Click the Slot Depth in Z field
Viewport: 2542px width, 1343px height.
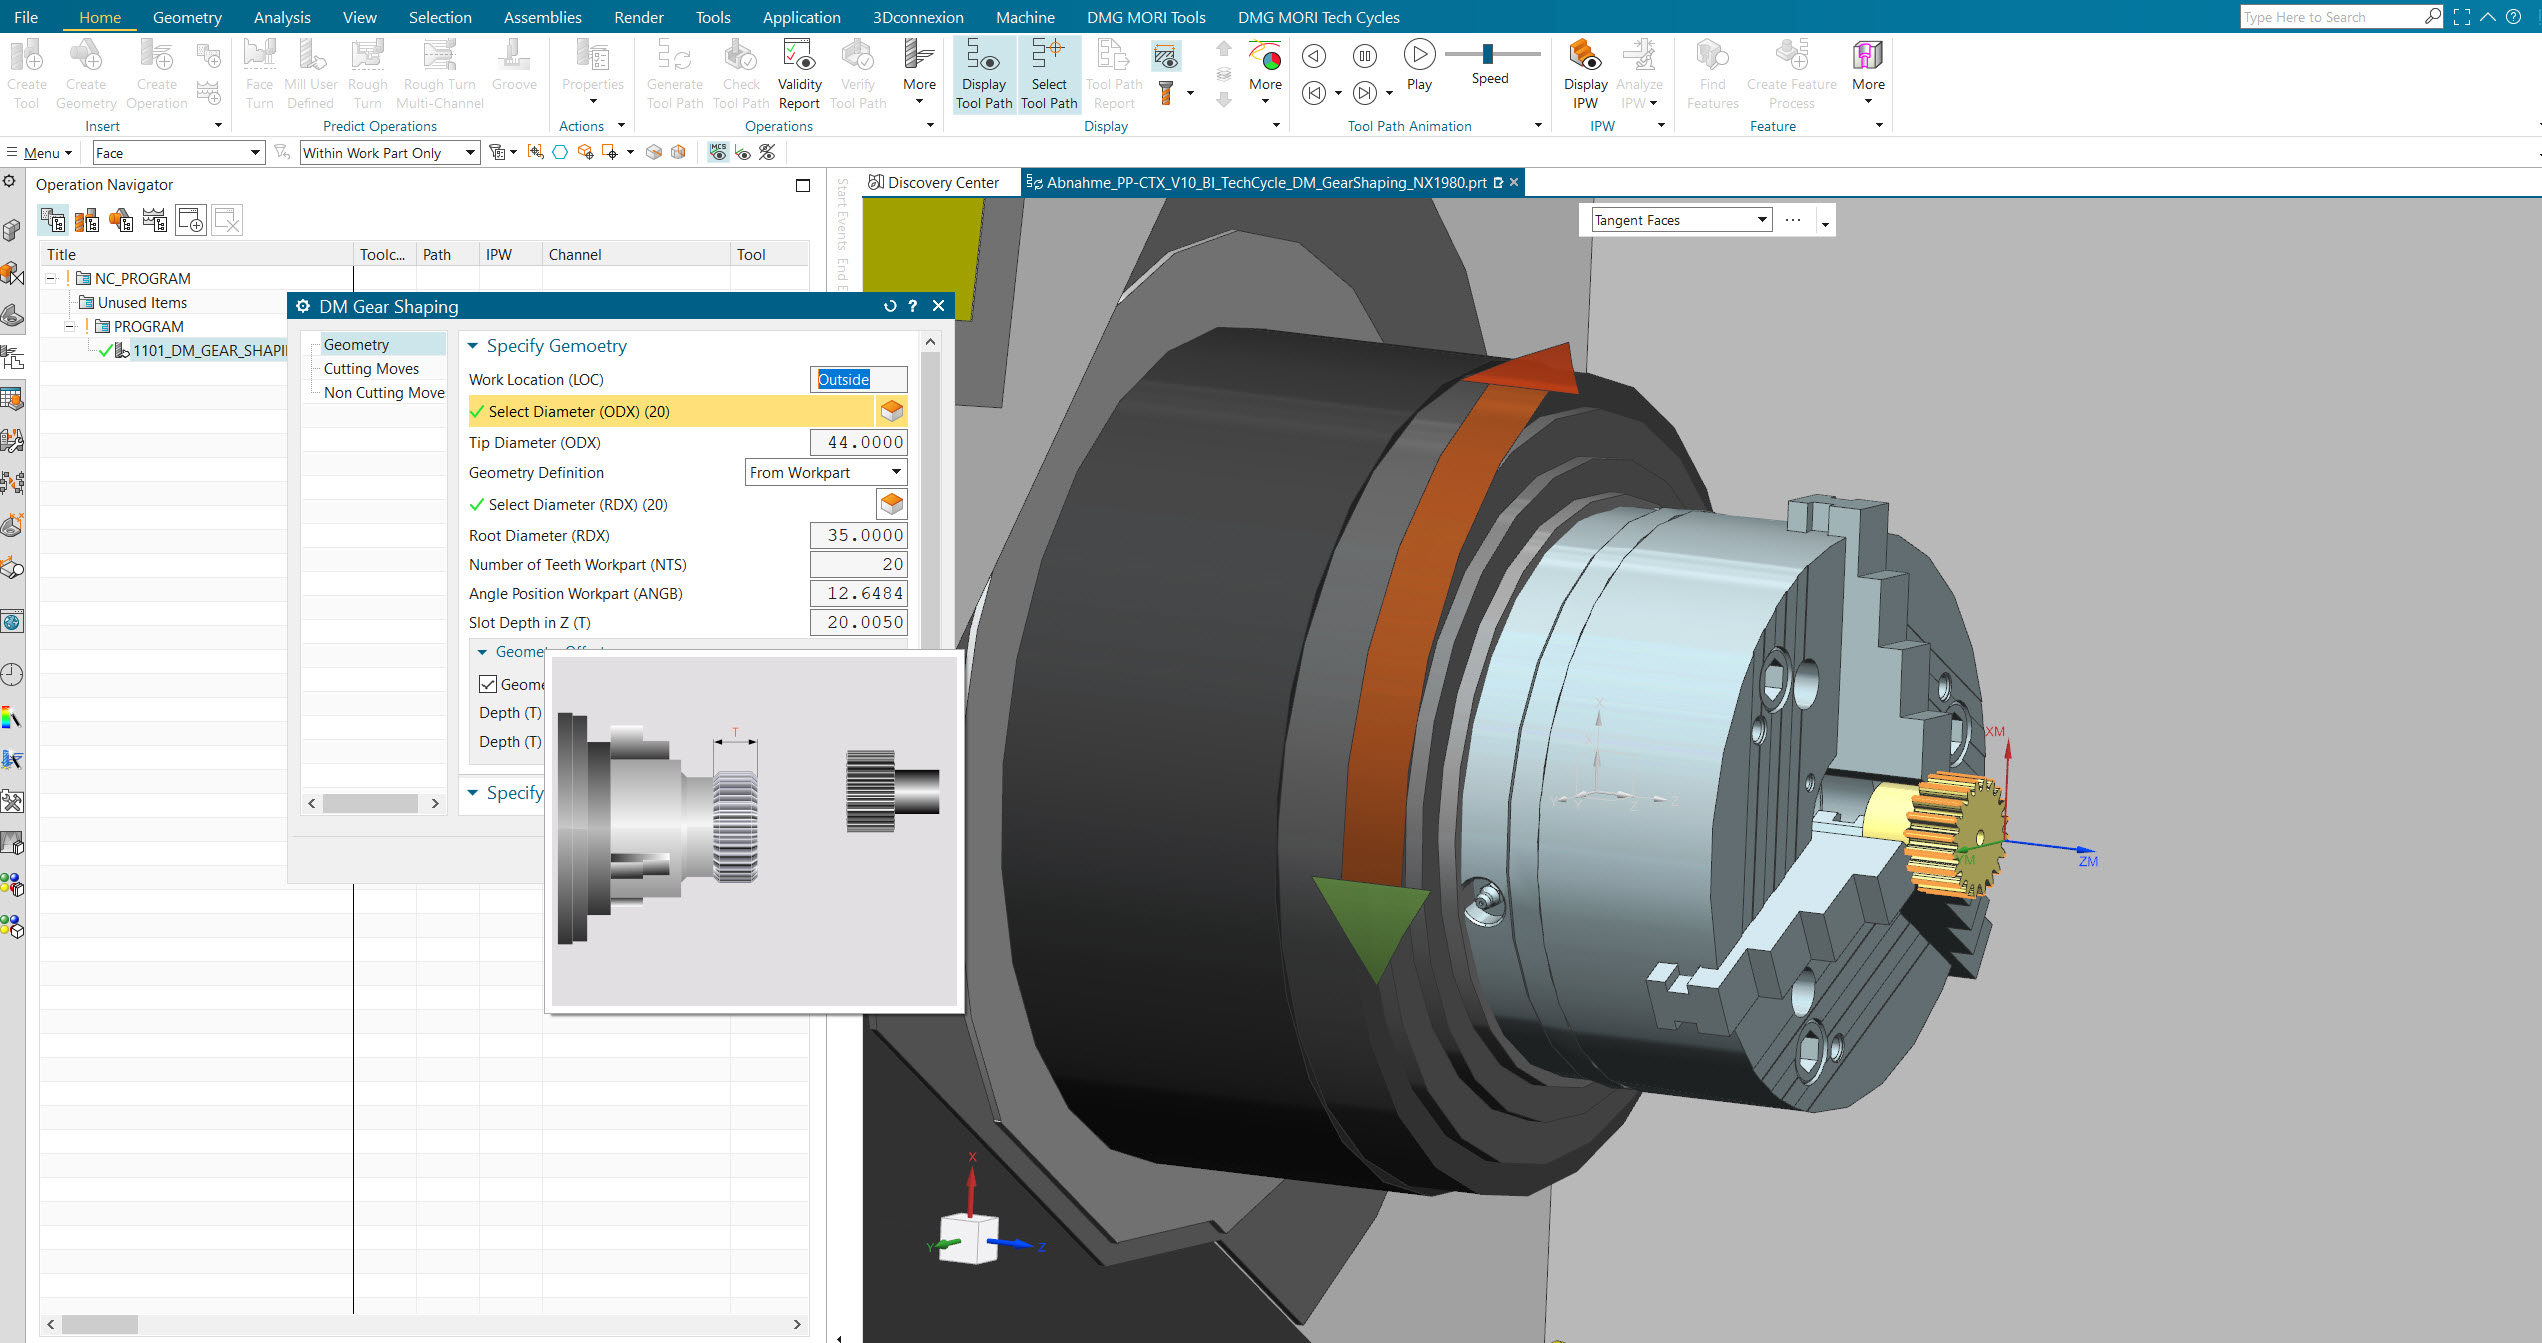pos(858,623)
